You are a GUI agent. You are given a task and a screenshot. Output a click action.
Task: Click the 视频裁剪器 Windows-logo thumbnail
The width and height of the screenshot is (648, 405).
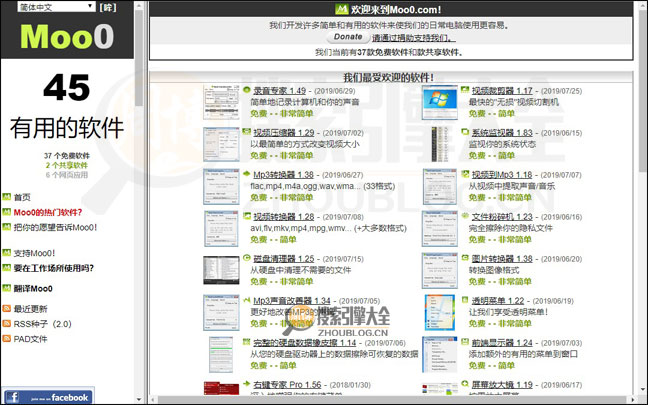(x=439, y=102)
